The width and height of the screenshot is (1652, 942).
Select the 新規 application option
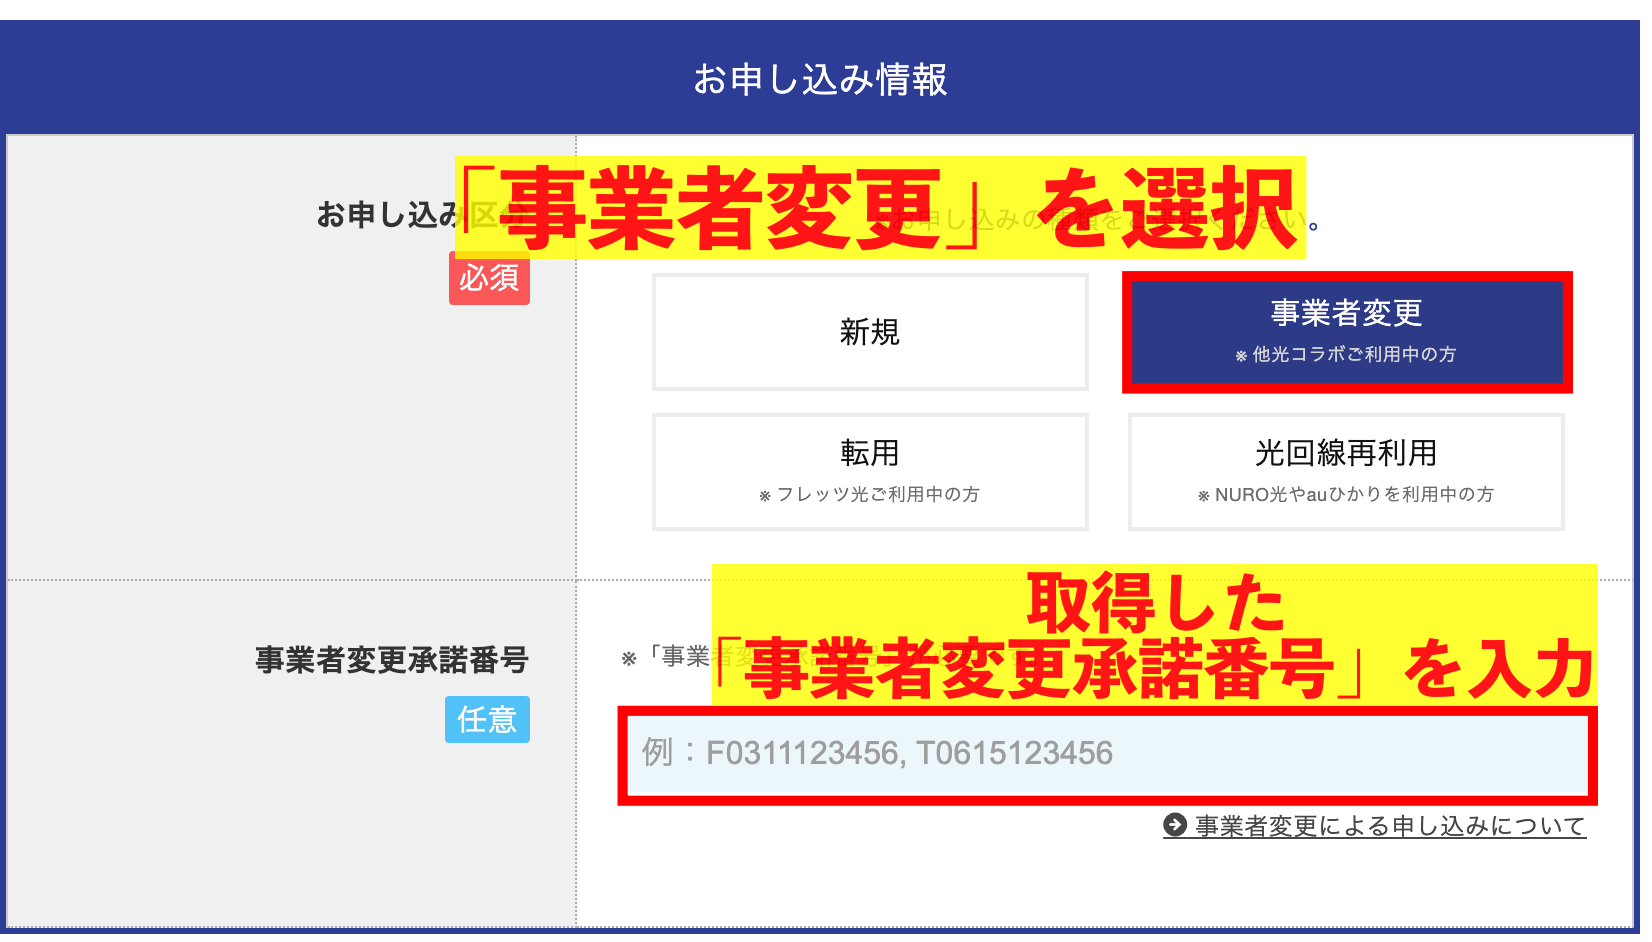pos(869,332)
